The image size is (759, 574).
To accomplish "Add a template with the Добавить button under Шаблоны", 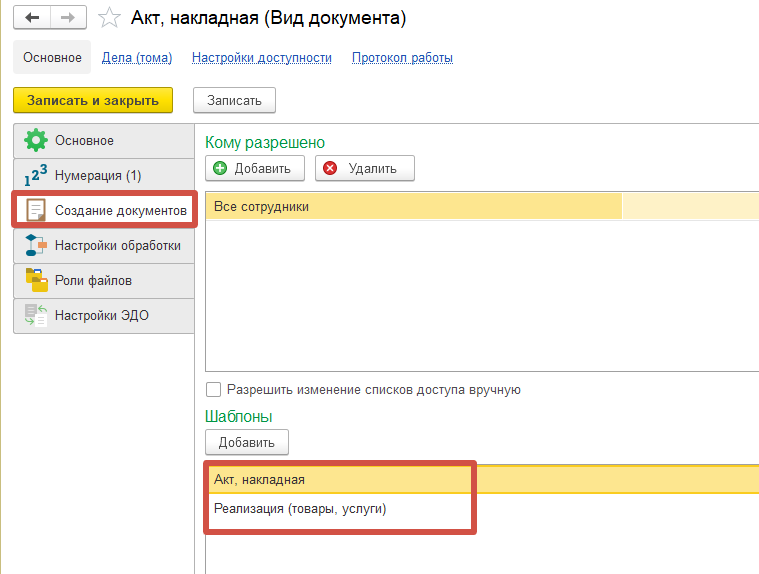I will point(247,442).
